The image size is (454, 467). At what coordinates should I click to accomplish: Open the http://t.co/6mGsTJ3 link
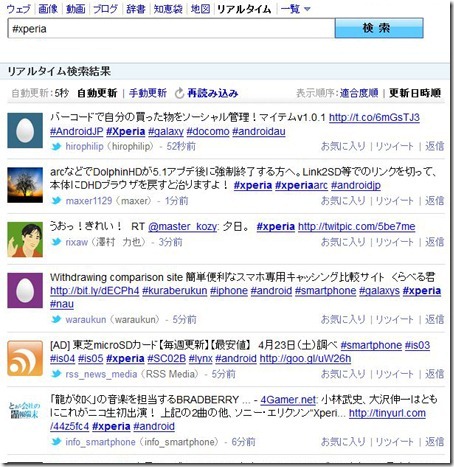[x=374, y=117]
